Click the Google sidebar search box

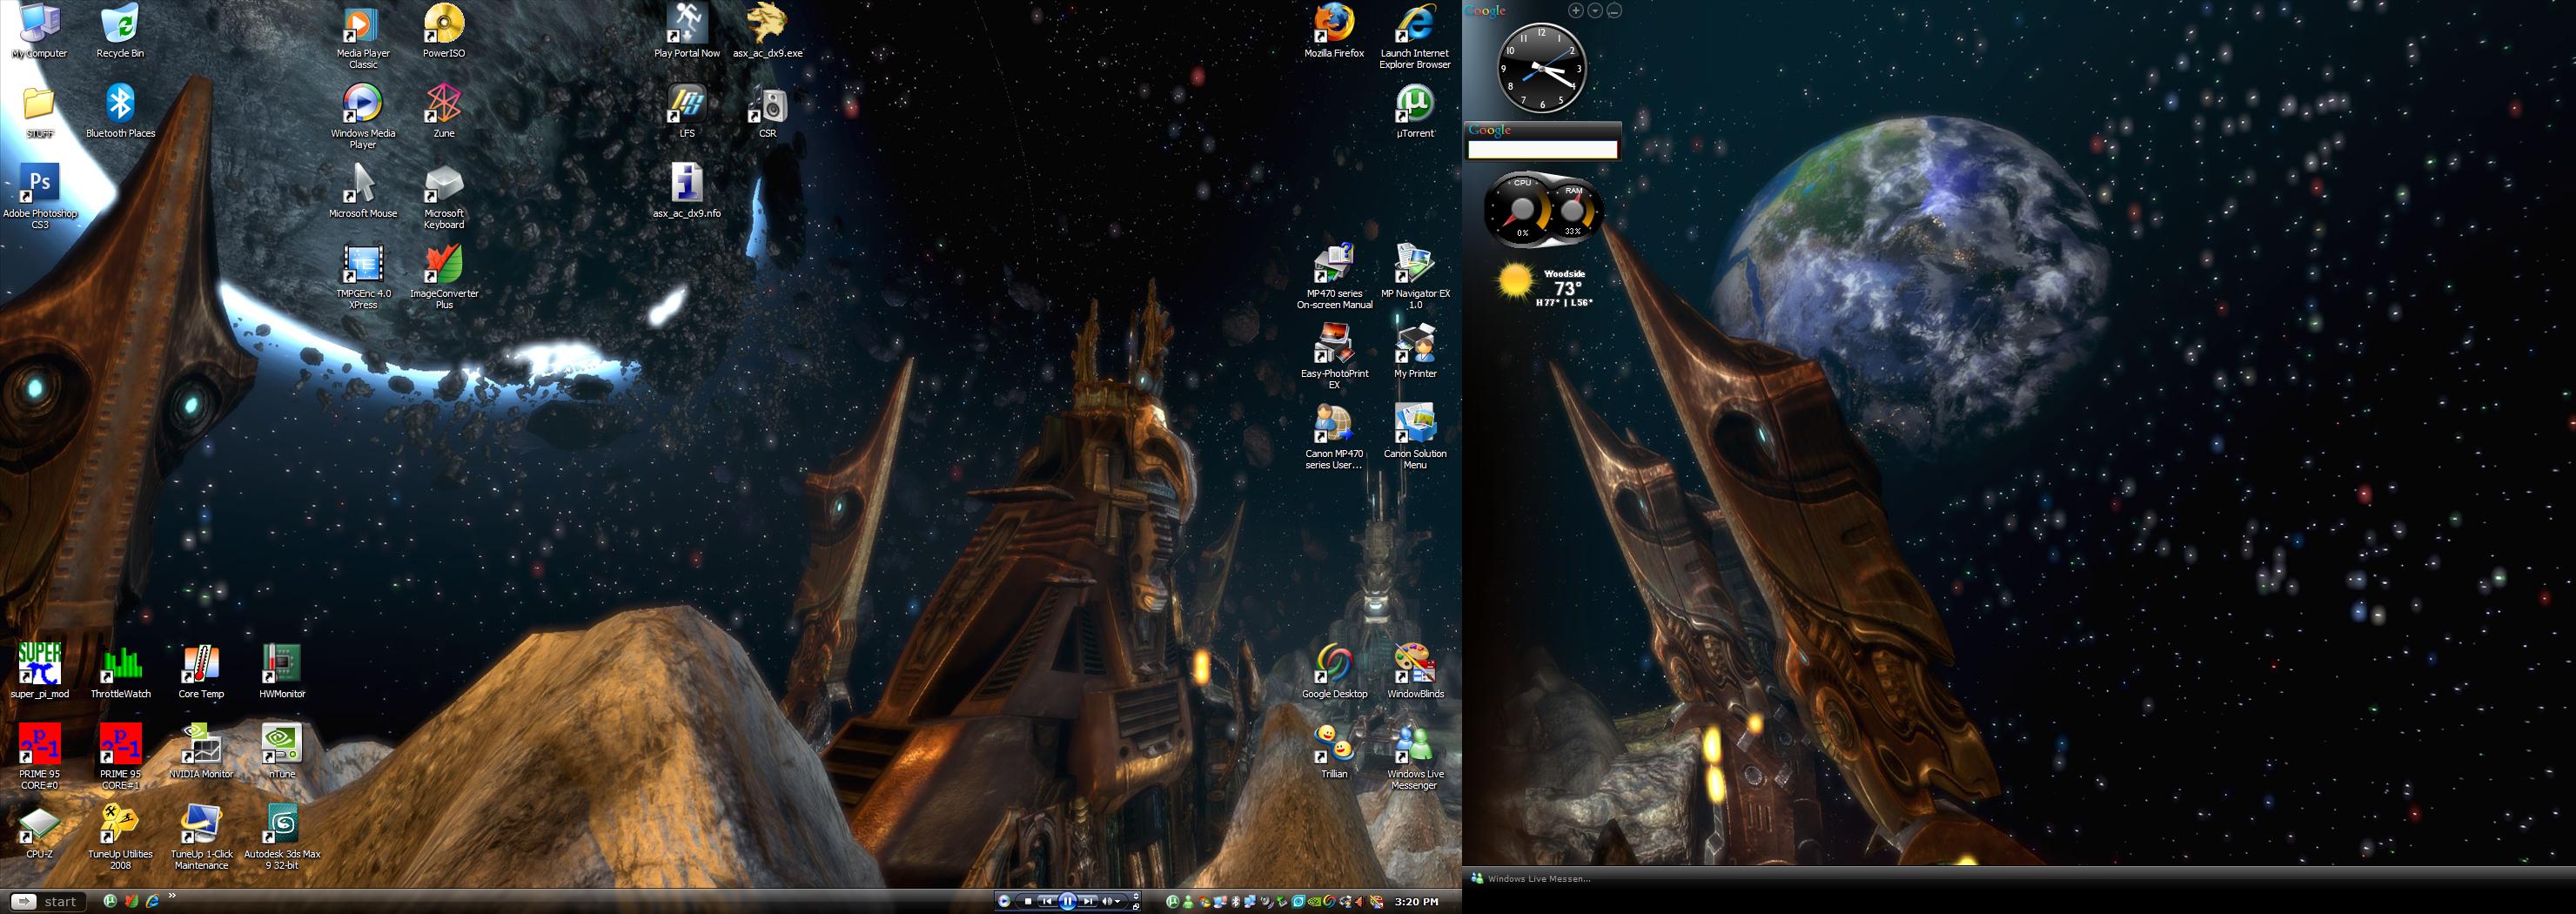pos(1542,149)
